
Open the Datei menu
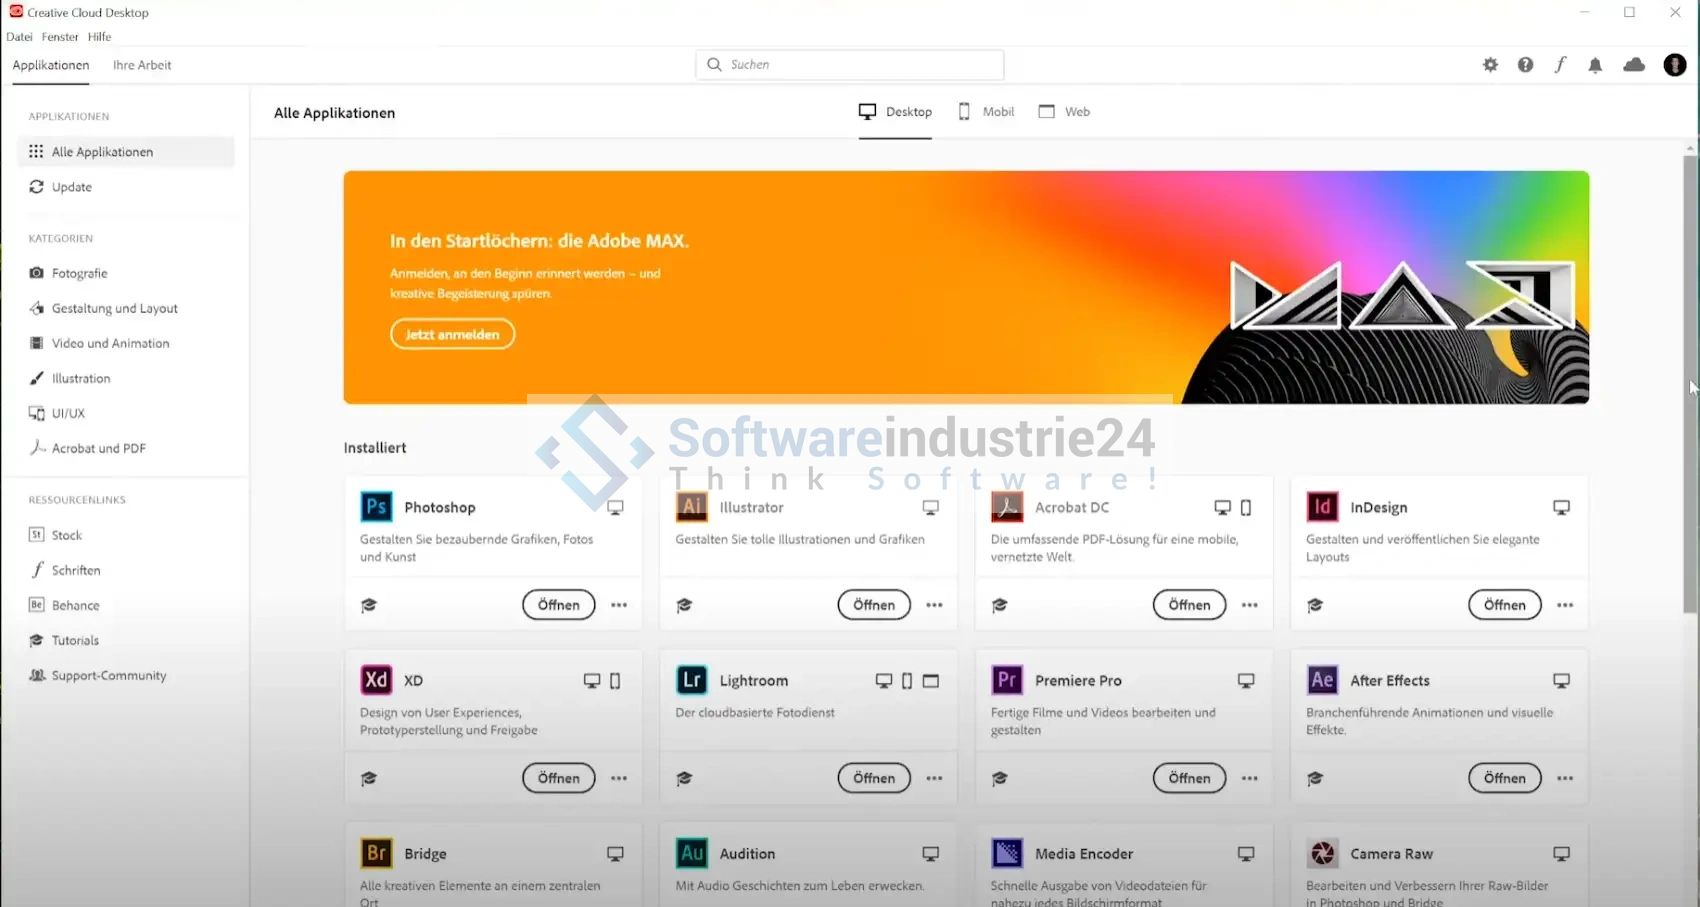(x=19, y=37)
